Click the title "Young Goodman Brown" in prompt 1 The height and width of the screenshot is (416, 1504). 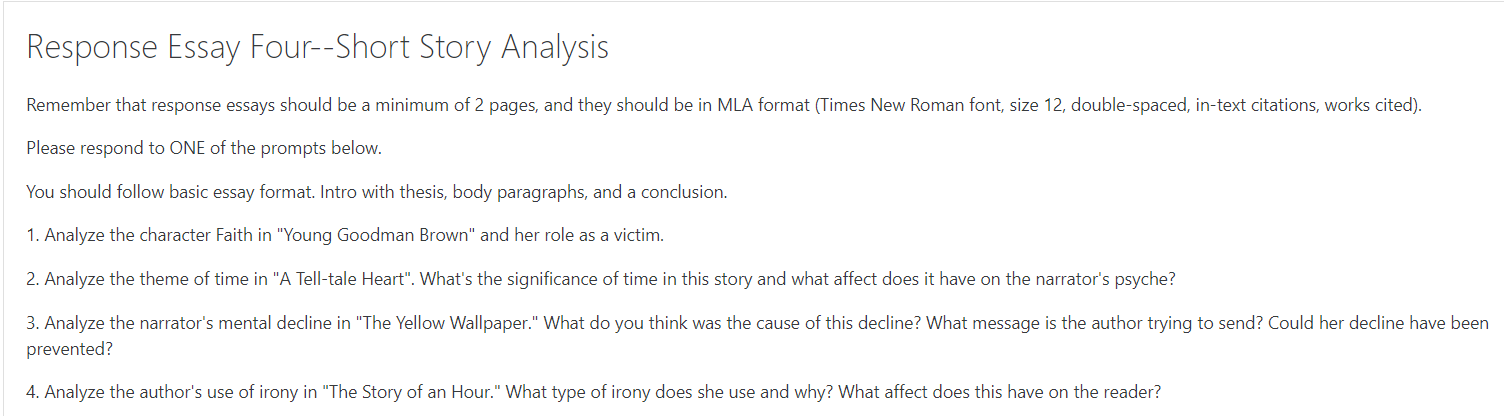[377, 236]
